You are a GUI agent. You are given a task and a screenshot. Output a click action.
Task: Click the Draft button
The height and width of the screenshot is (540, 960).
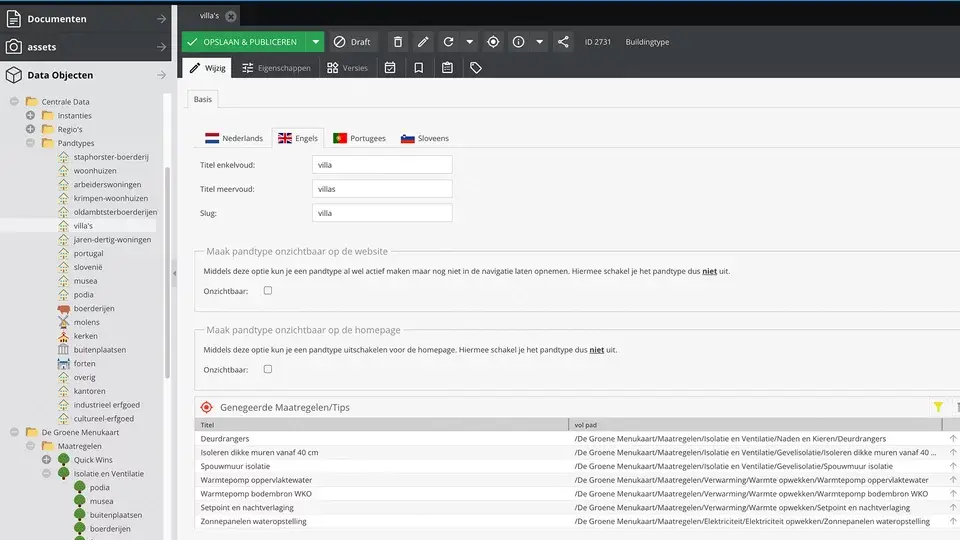[x=352, y=42]
